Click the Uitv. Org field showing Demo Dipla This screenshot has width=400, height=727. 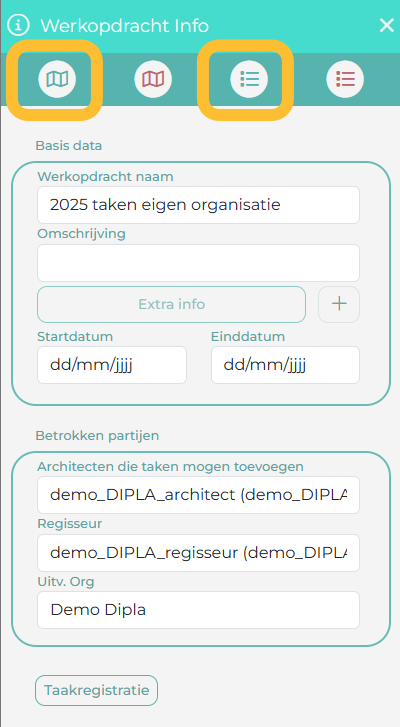[198, 610]
